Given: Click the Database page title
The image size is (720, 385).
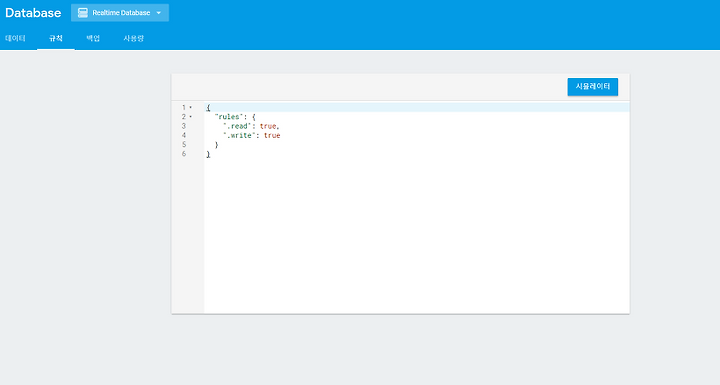Looking at the screenshot, I should coord(33,13).
